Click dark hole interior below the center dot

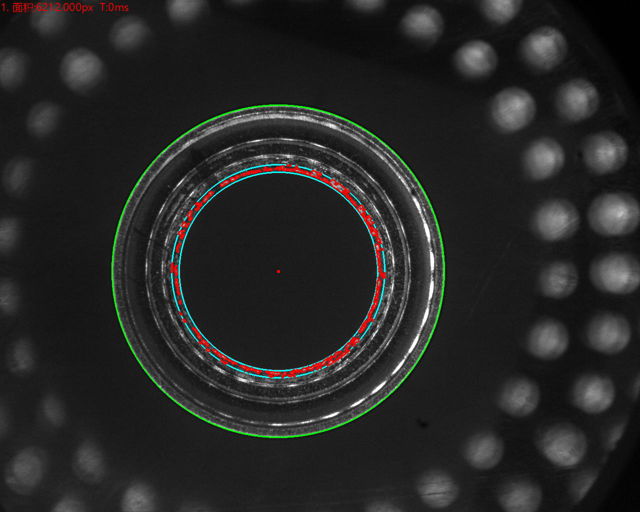[x=278, y=320]
